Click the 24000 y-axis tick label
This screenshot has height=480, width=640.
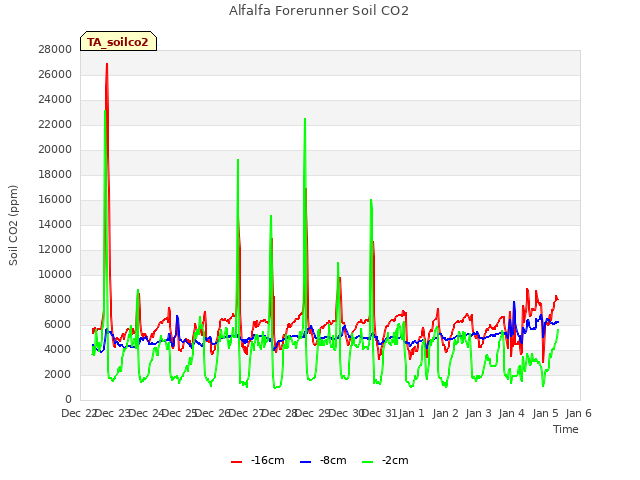pyautogui.click(x=55, y=100)
